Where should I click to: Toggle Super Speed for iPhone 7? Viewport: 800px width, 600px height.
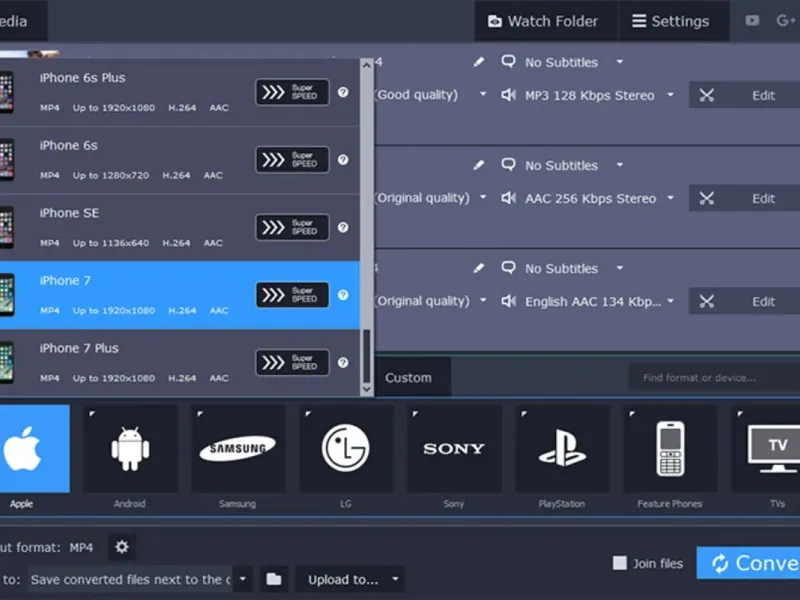point(292,295)
